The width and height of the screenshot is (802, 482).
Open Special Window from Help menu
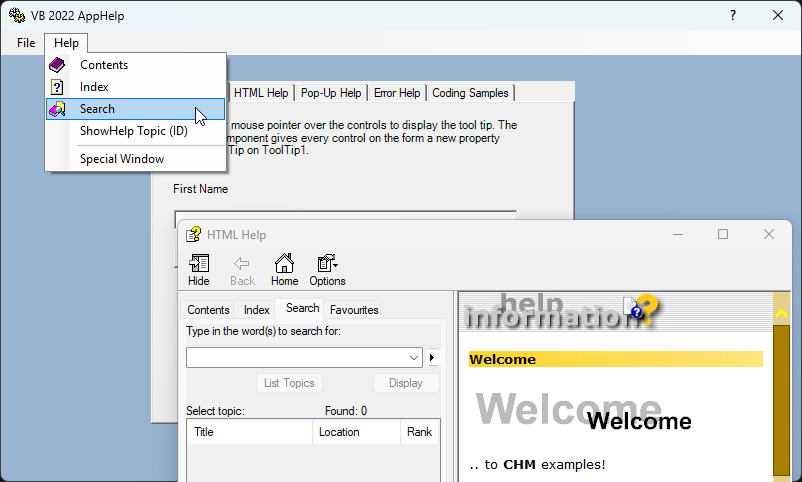(x=136, y=159)
